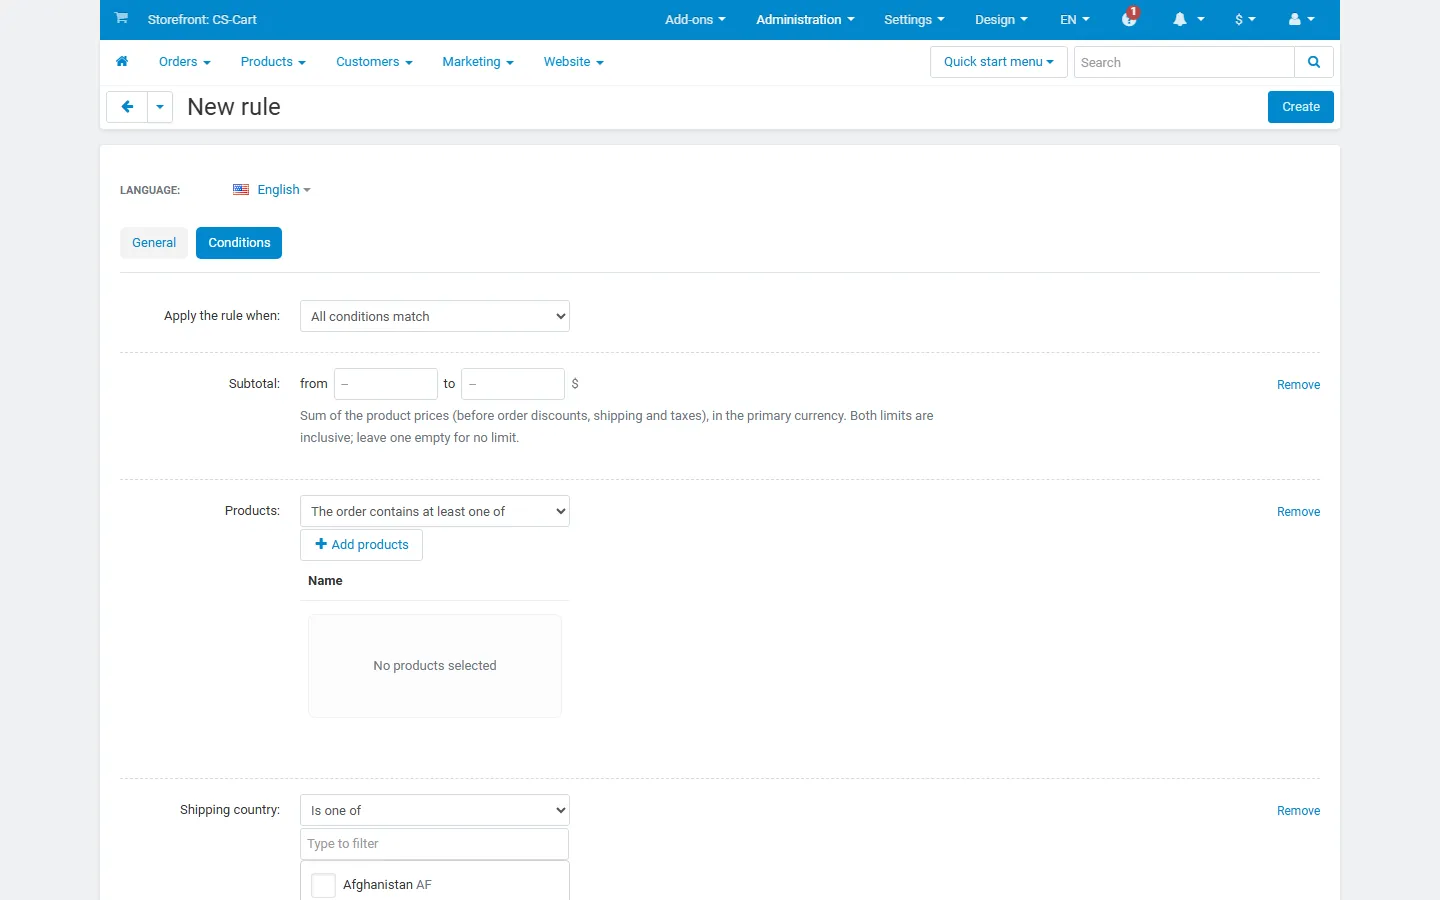Click the Storefront: CS-Cart link

coord(202,19)
